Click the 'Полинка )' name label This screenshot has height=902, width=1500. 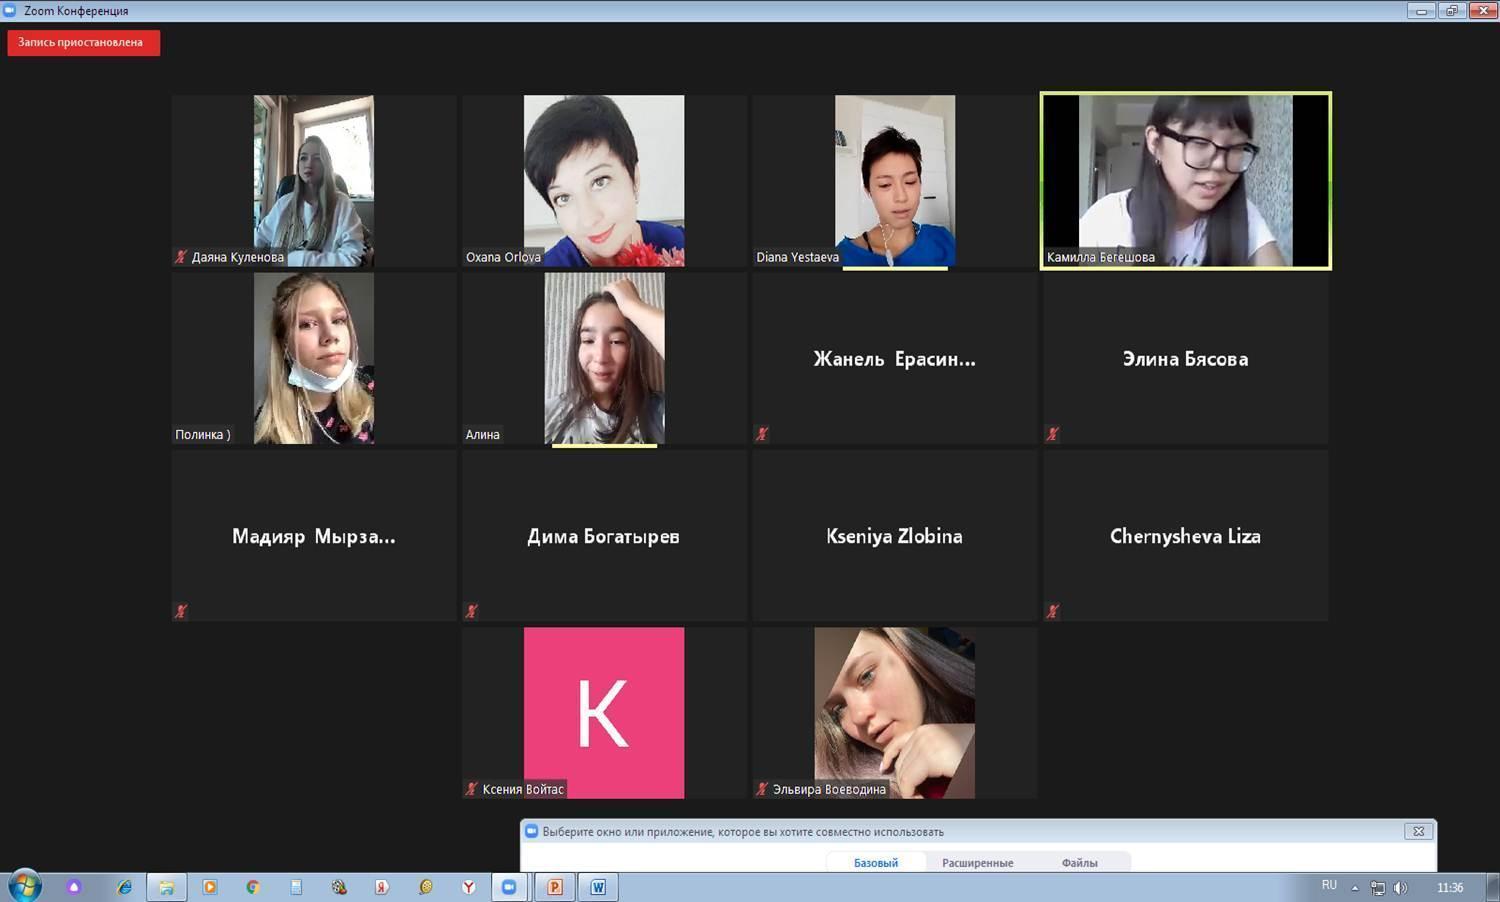click(x=203, y=434)
